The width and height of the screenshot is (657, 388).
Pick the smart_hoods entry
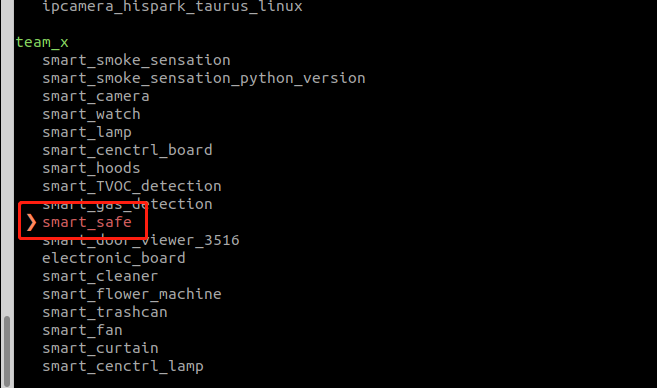[91, 168]
